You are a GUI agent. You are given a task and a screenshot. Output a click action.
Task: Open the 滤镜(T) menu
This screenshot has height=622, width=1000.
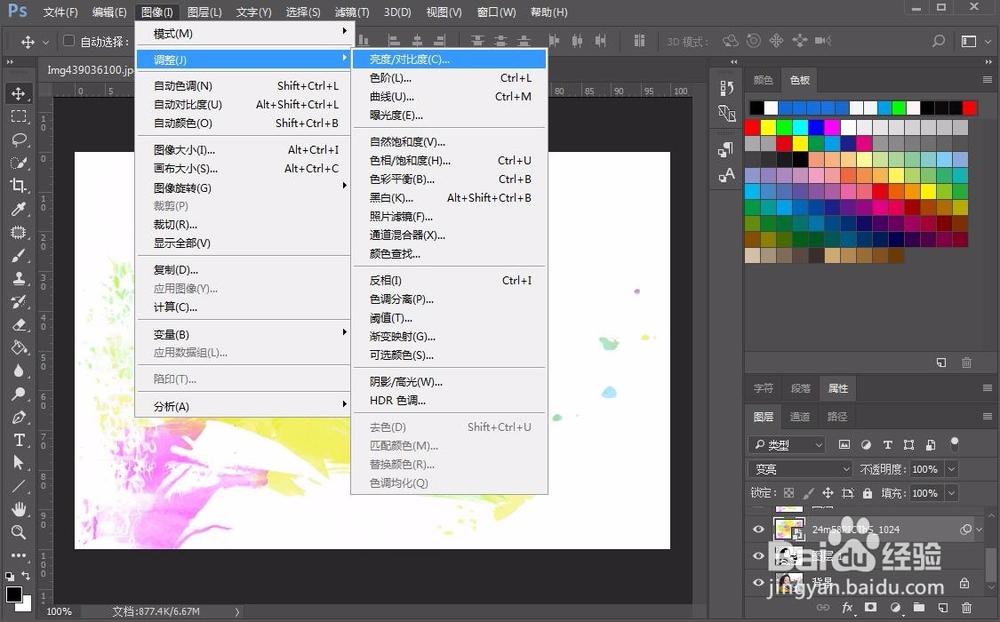(351, 12)
